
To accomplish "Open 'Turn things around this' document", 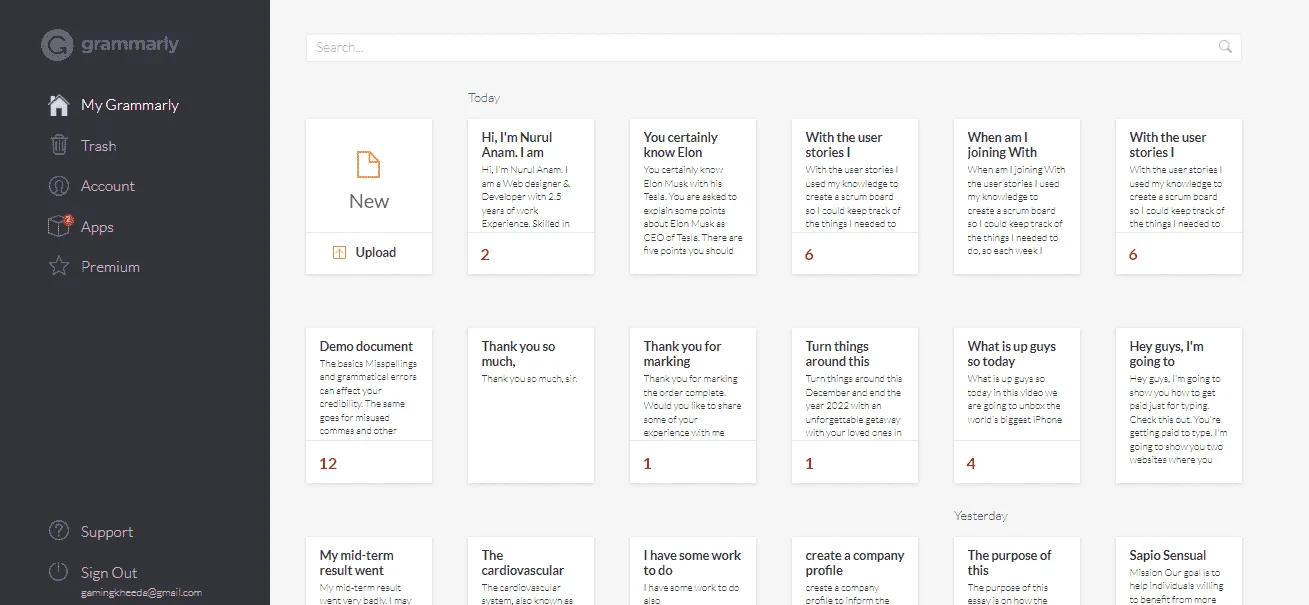I will [855, 405].
